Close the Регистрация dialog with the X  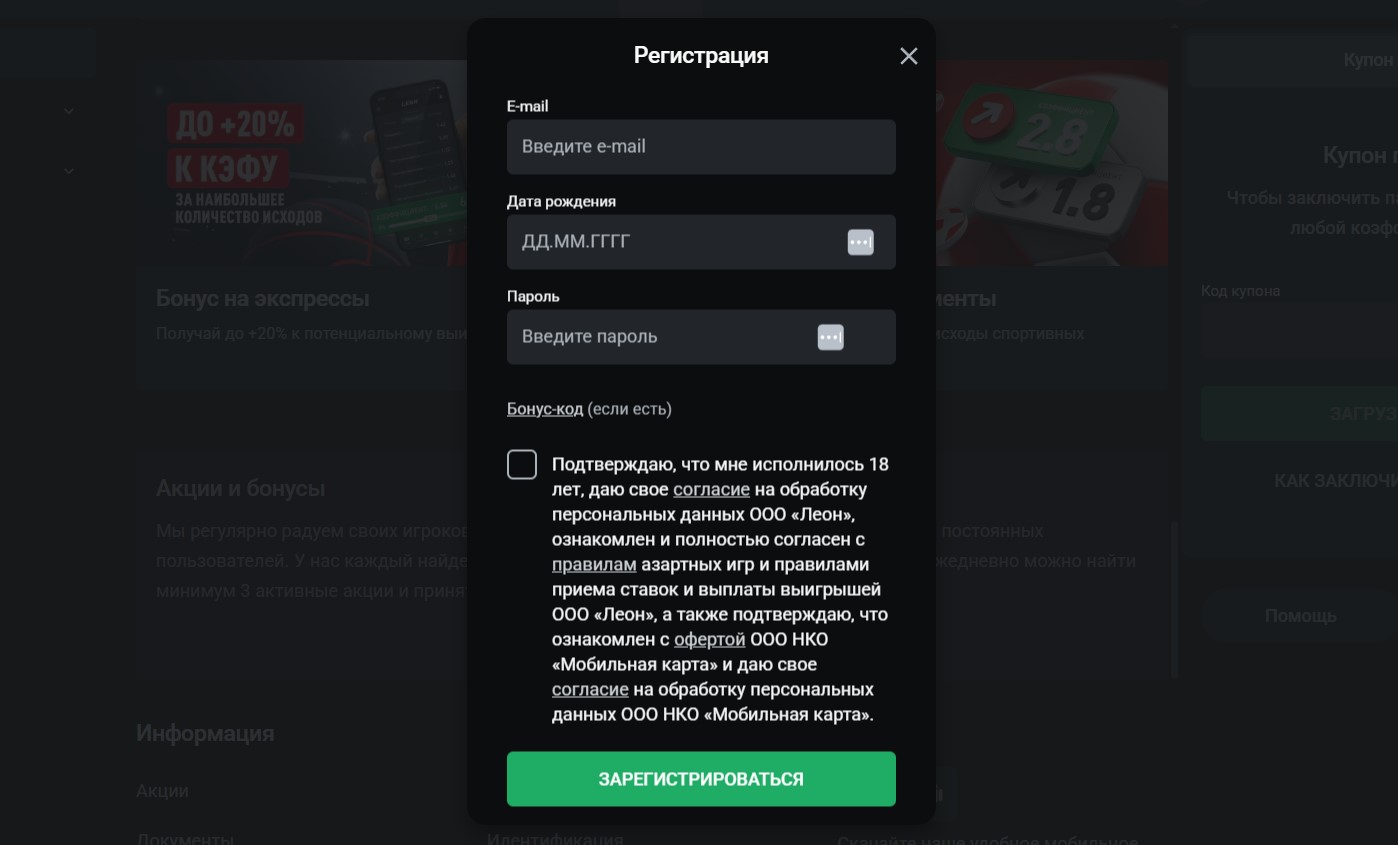908,56
